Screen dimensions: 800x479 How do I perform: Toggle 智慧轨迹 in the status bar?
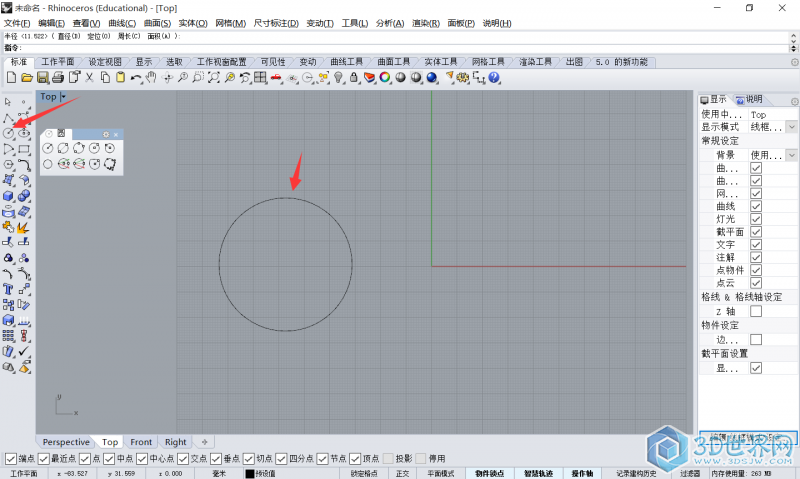538,473
